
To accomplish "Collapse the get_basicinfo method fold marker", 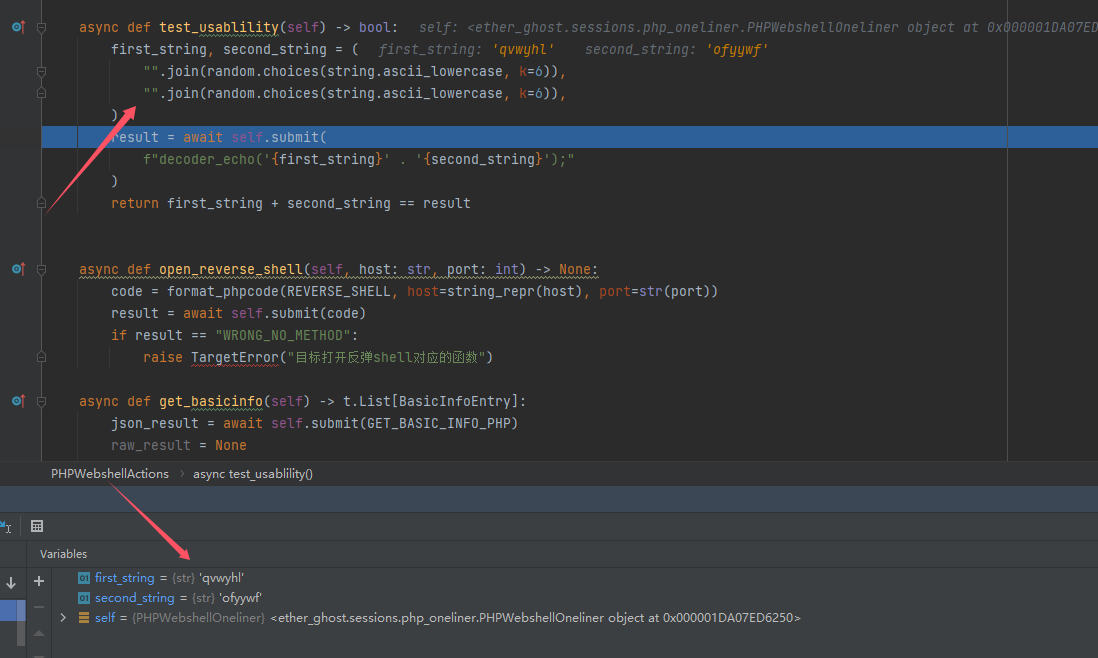I will [41, 402].
